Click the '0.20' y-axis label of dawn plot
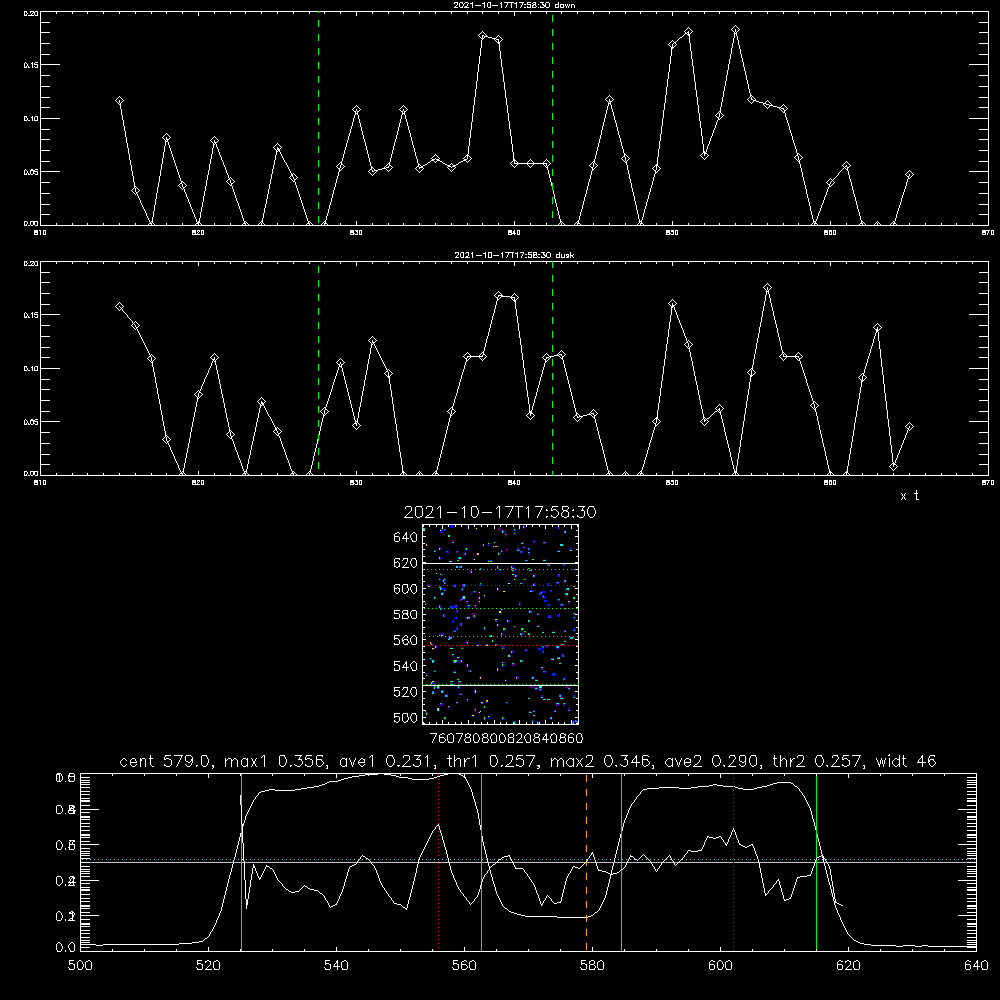The height and width of the screenshot is (1000, 1000). coord(30,13)
